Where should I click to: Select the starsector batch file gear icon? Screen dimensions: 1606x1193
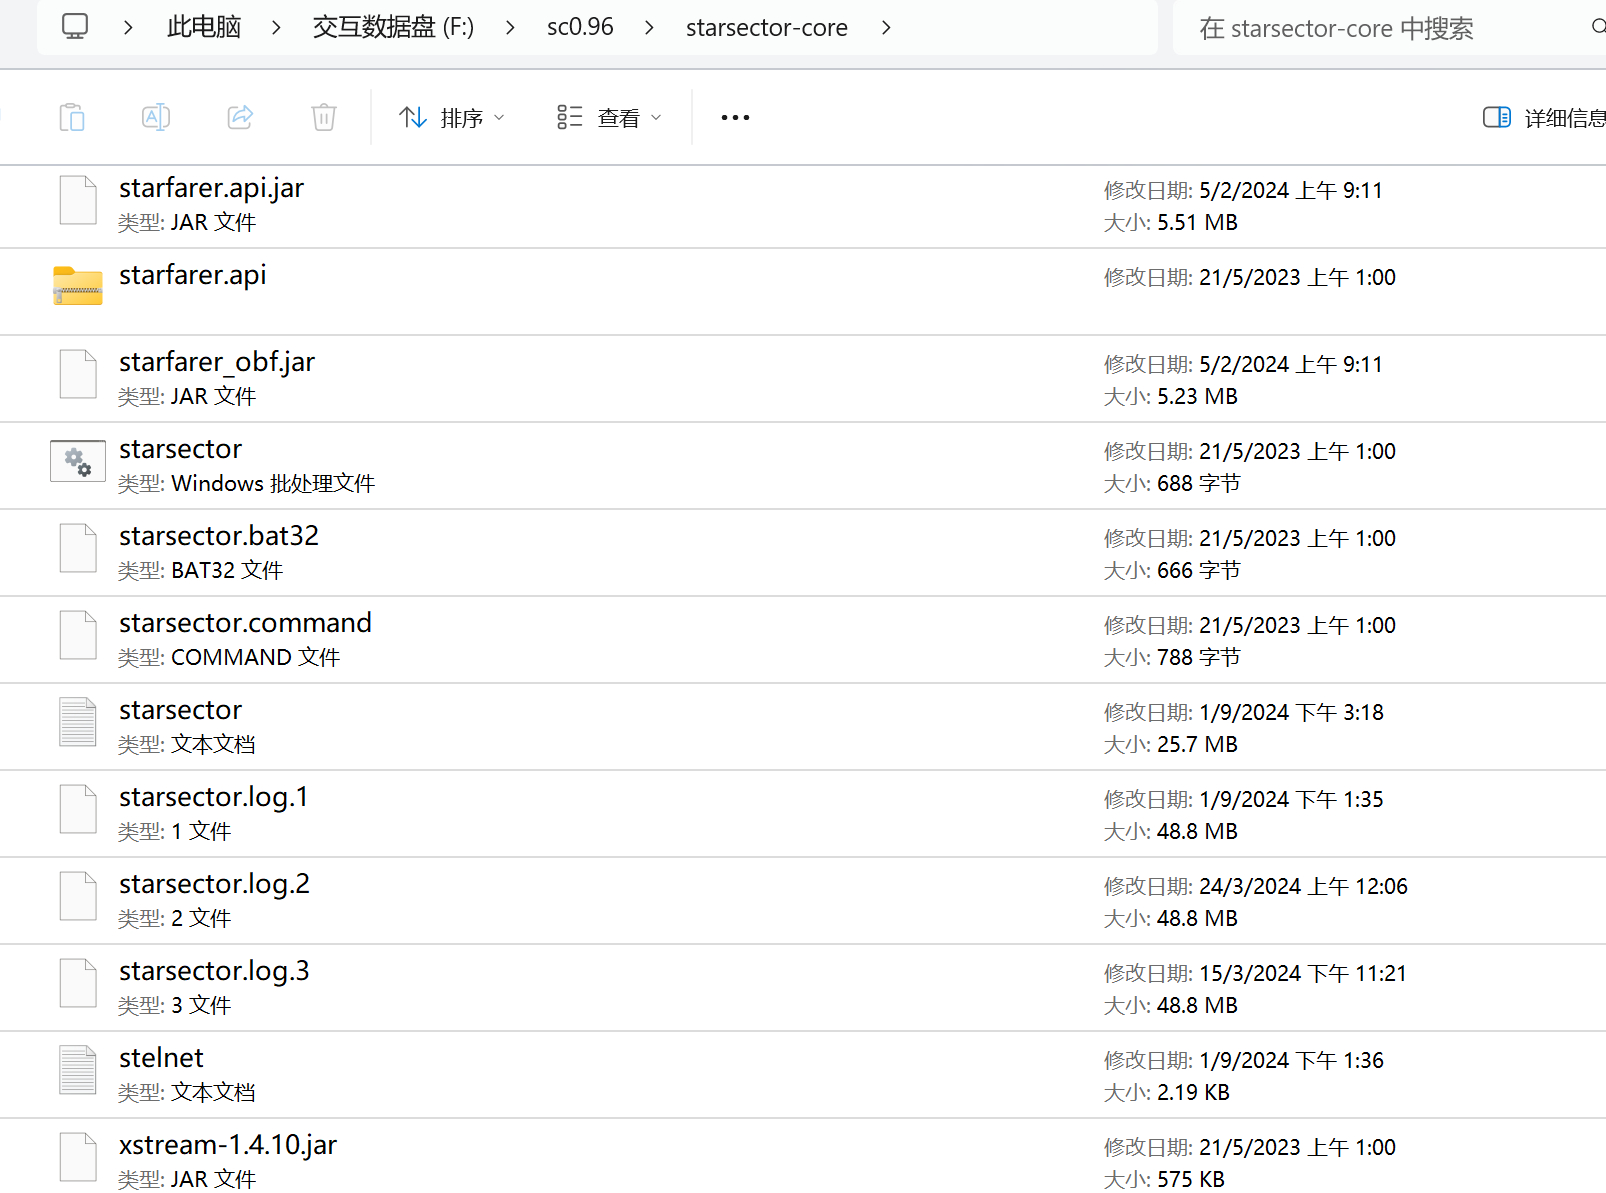pos(78,462)
